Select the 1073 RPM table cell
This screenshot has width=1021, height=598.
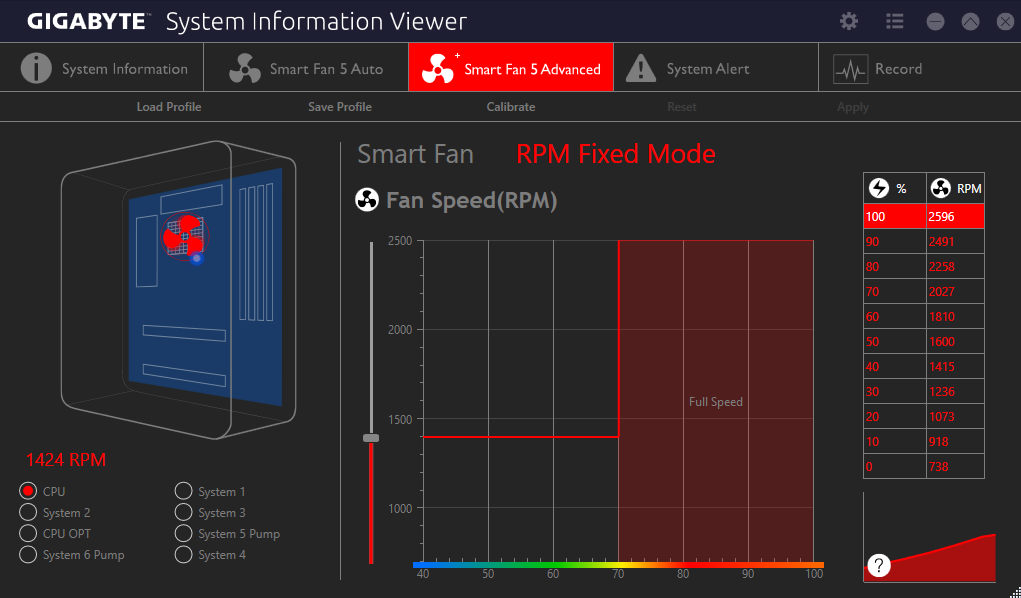pos(955,416)
